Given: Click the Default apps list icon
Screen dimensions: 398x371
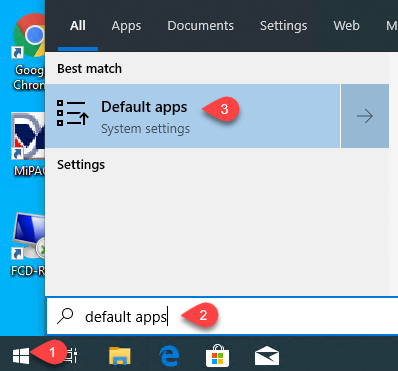Looking at the screenshot, I should [x=72, y=113].
